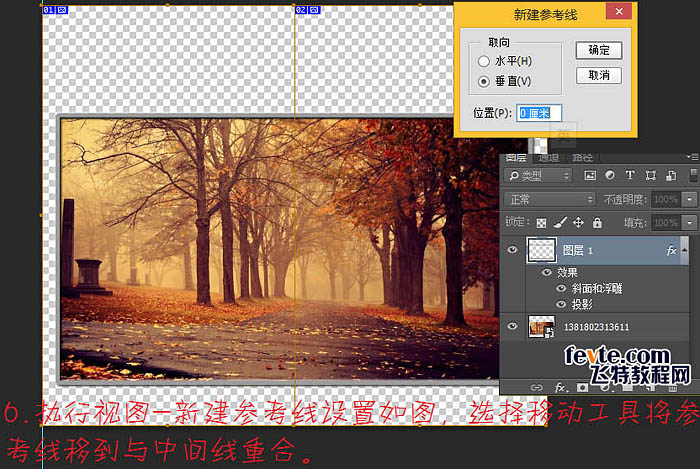The image size is (700, 469).
Task: Hide the 图层 1 layer visibility eye
Action: click(x=512, y=250)
